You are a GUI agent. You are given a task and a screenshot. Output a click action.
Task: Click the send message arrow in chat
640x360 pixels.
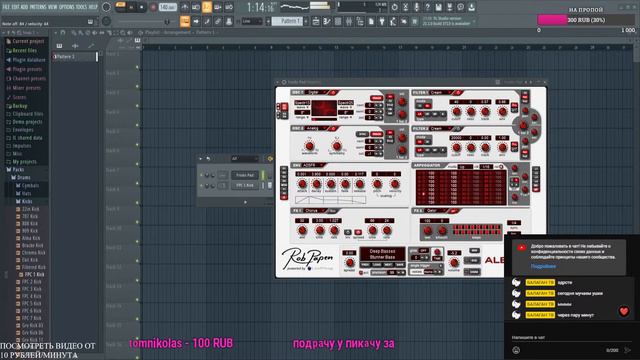pyautogui.click(x=628, y=350)
